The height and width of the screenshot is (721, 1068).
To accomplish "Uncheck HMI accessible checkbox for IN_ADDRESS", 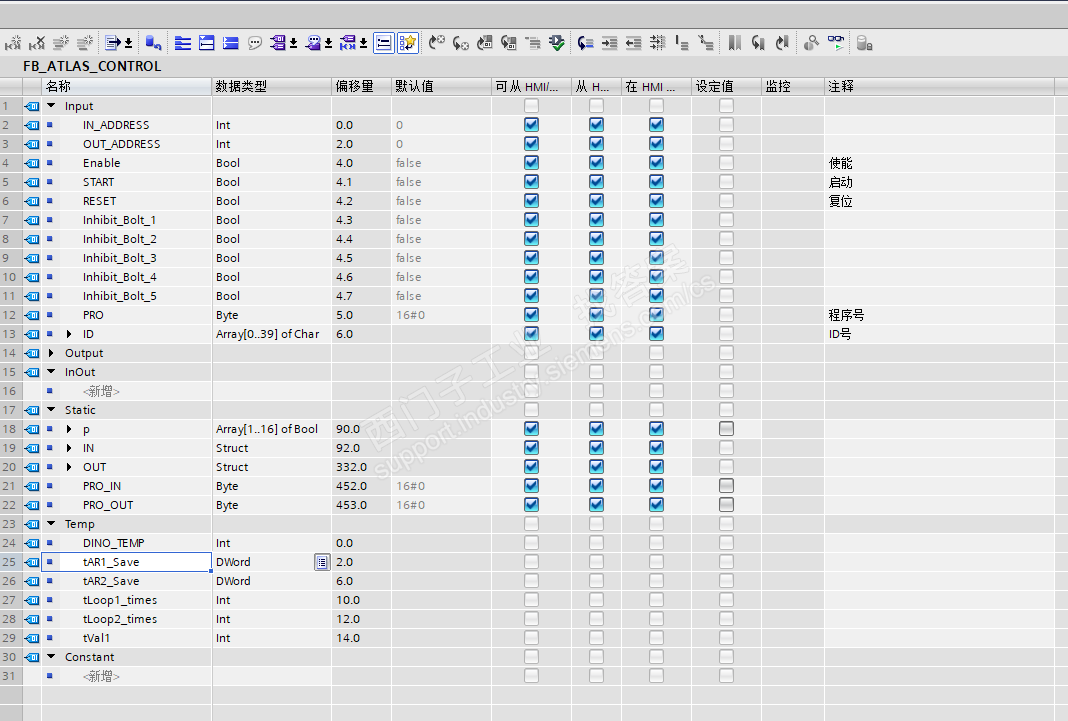I will pyautogui.click(x=531, y=125).
